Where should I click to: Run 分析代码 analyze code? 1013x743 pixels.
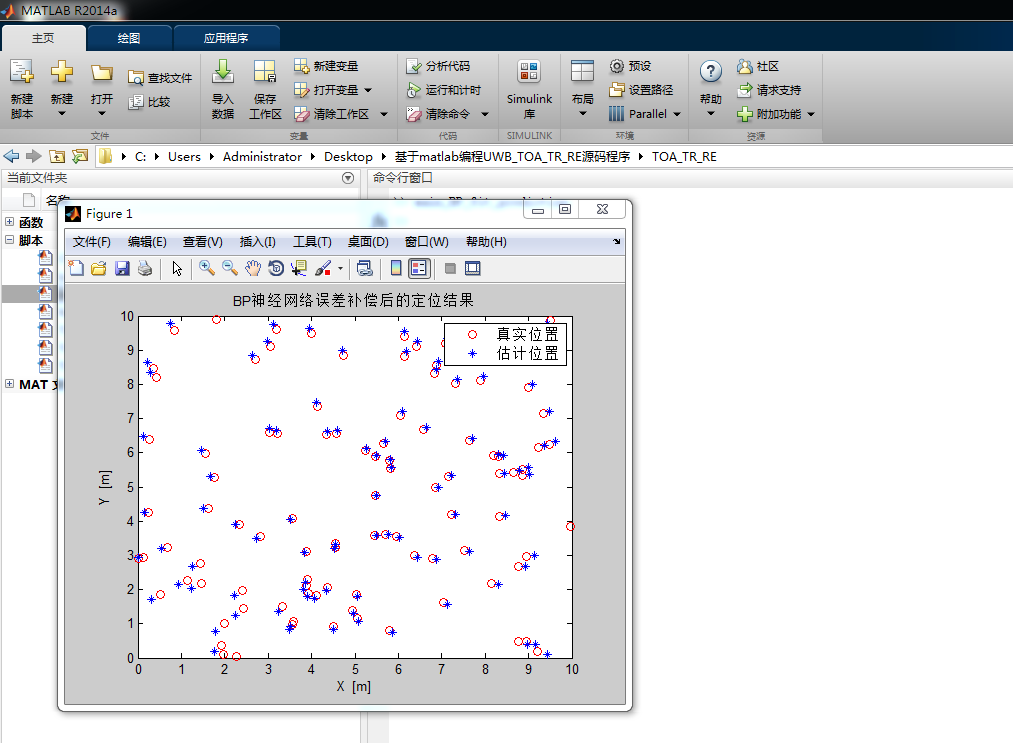pos(438,66)
